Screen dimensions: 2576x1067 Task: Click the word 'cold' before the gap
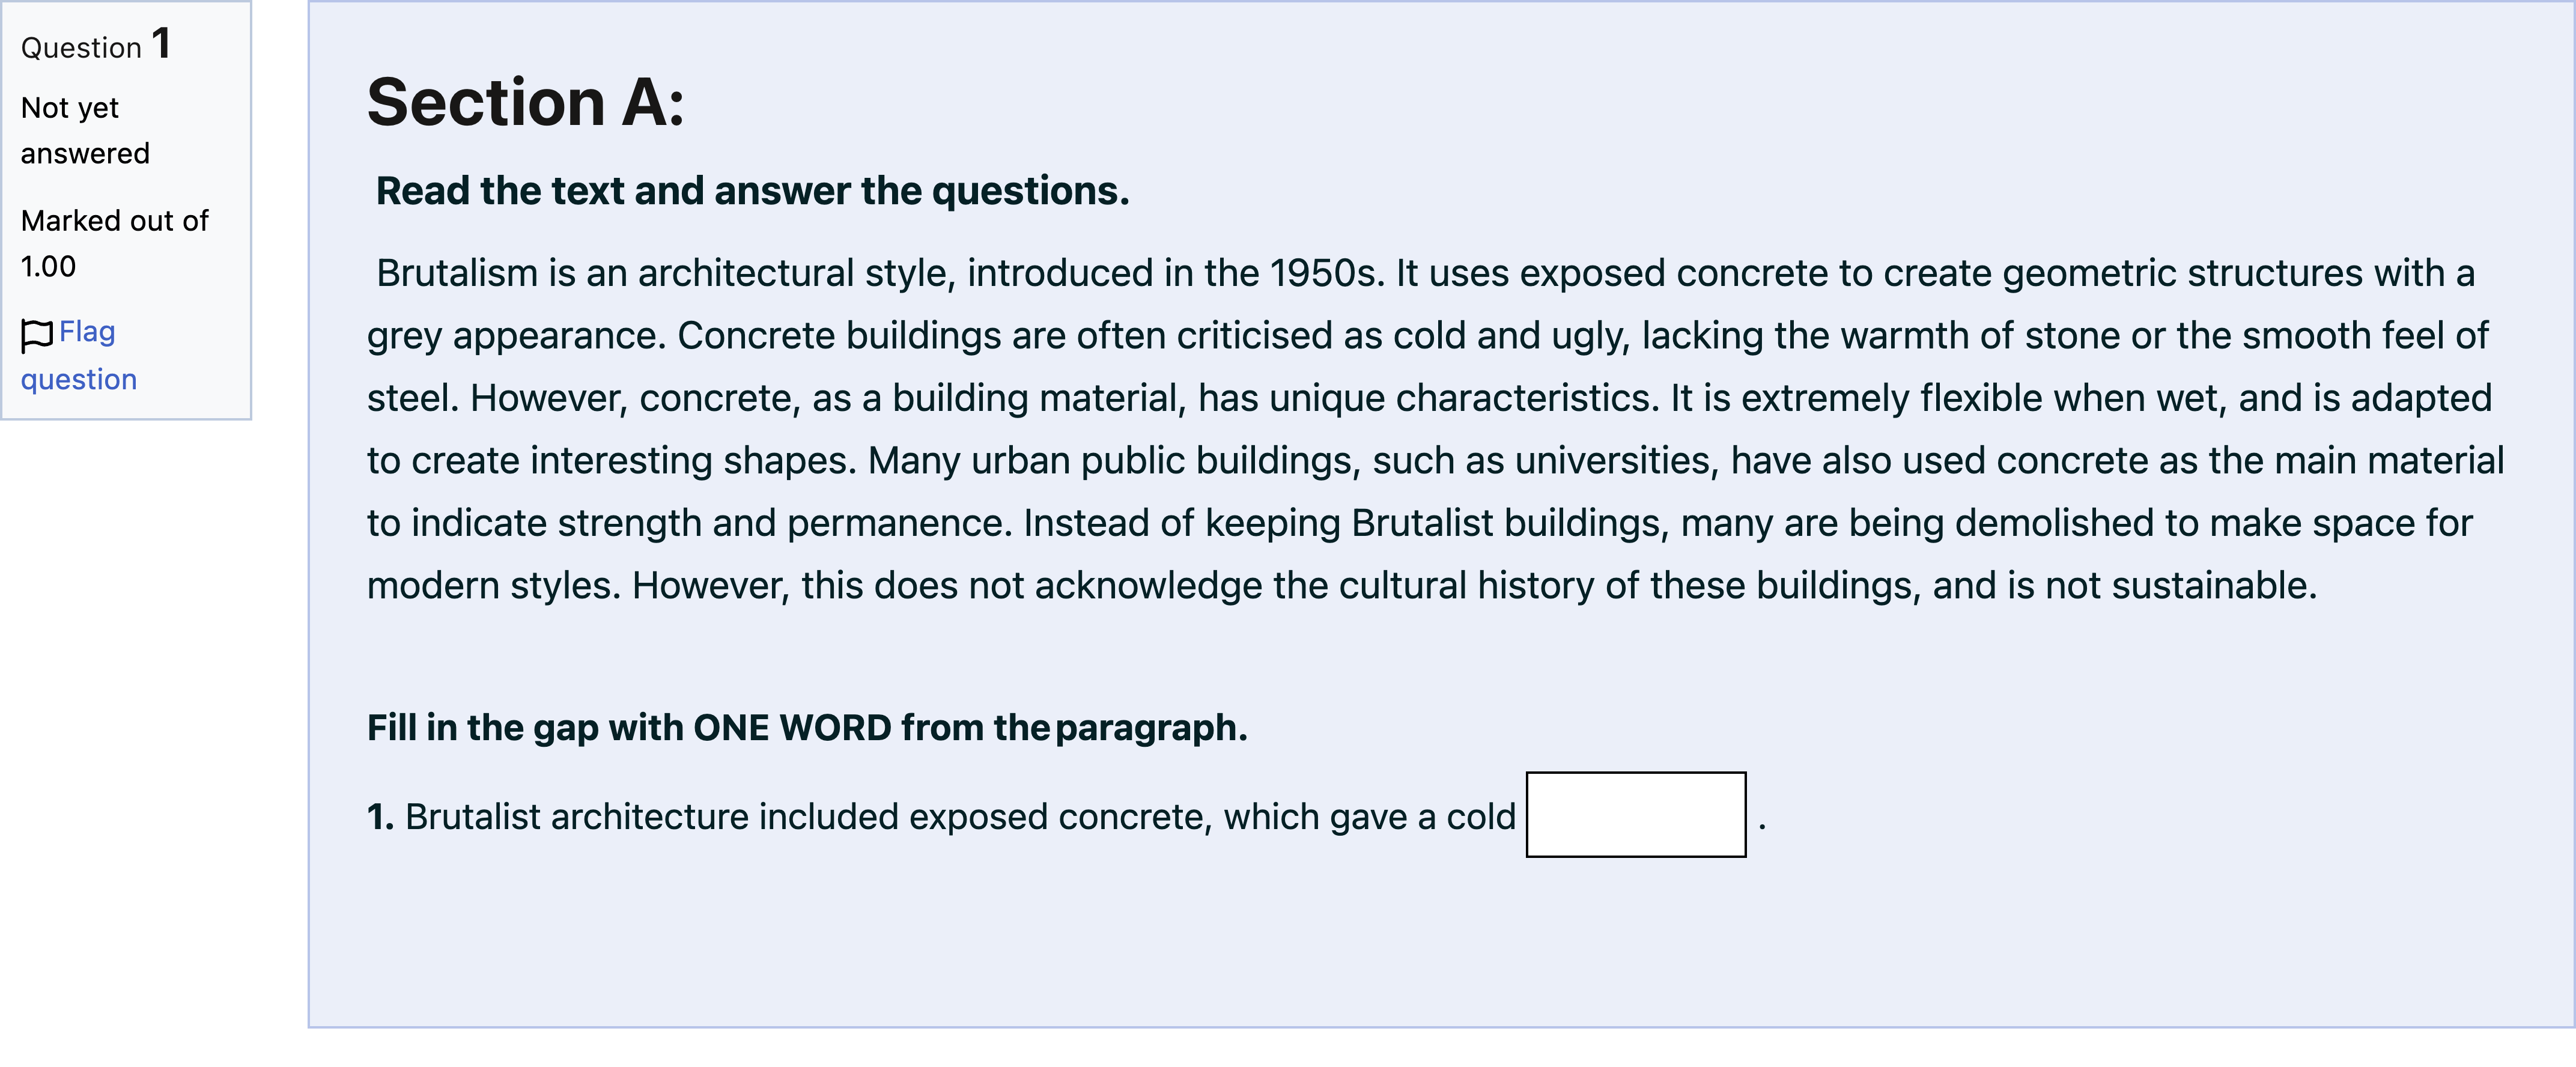[1481, 817]
